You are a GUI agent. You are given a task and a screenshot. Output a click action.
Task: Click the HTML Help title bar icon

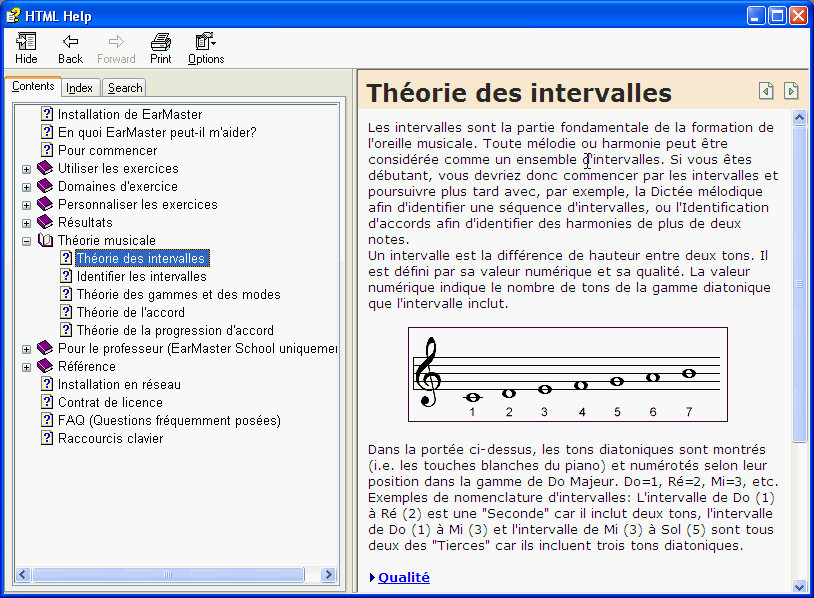[13, 16]
